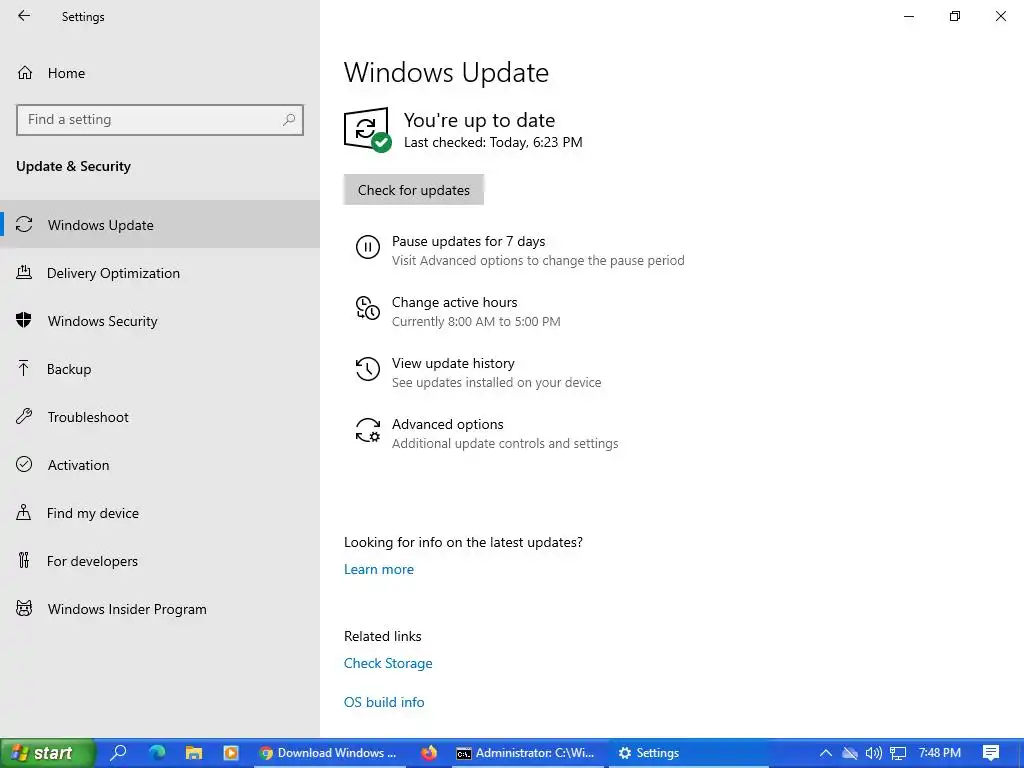
Task: Open the Home icon in sidebar
Action: [x=25, y=72]
